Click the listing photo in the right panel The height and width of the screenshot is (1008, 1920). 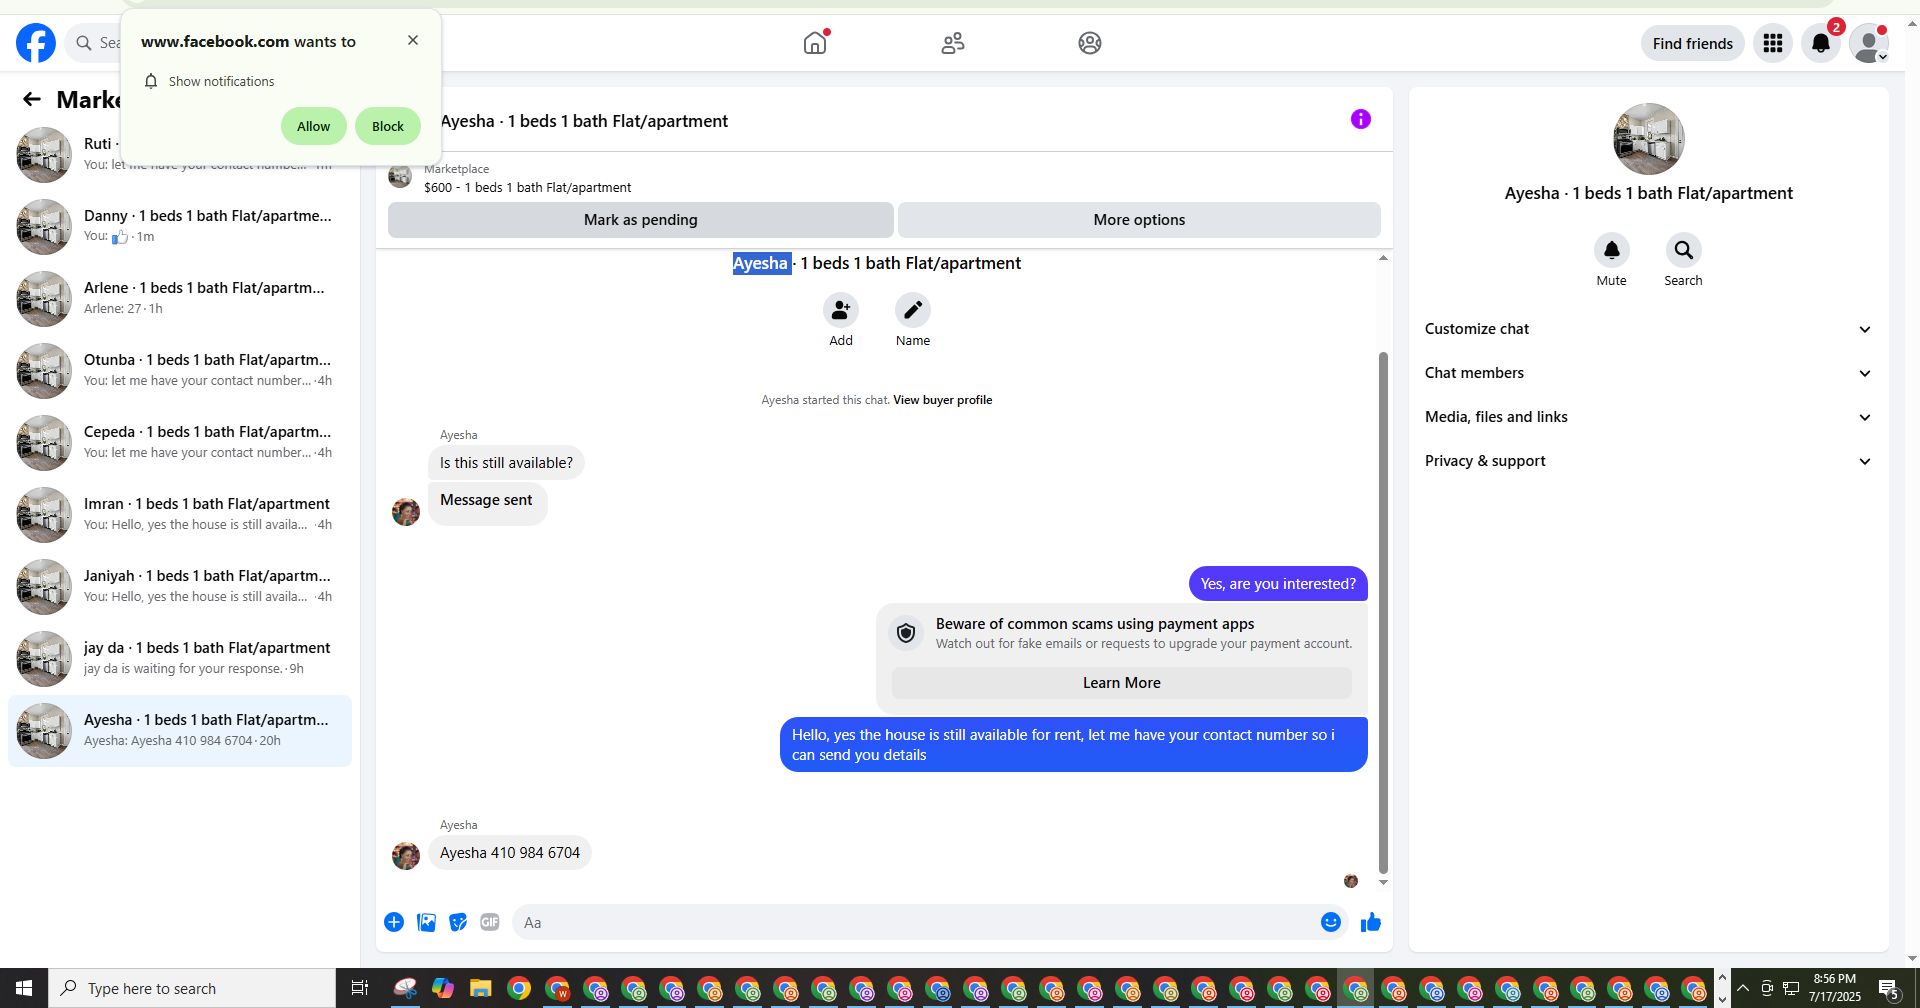pyautogui.click(x=1649, y=139)
